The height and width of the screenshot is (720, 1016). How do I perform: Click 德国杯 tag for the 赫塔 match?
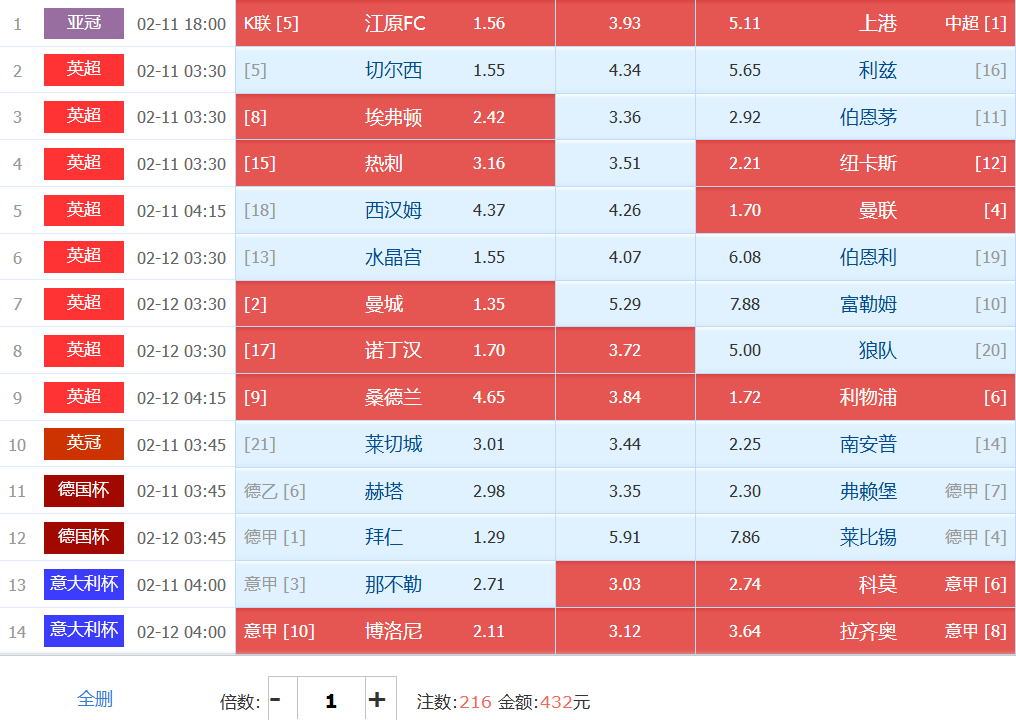(x=84, y=490)
